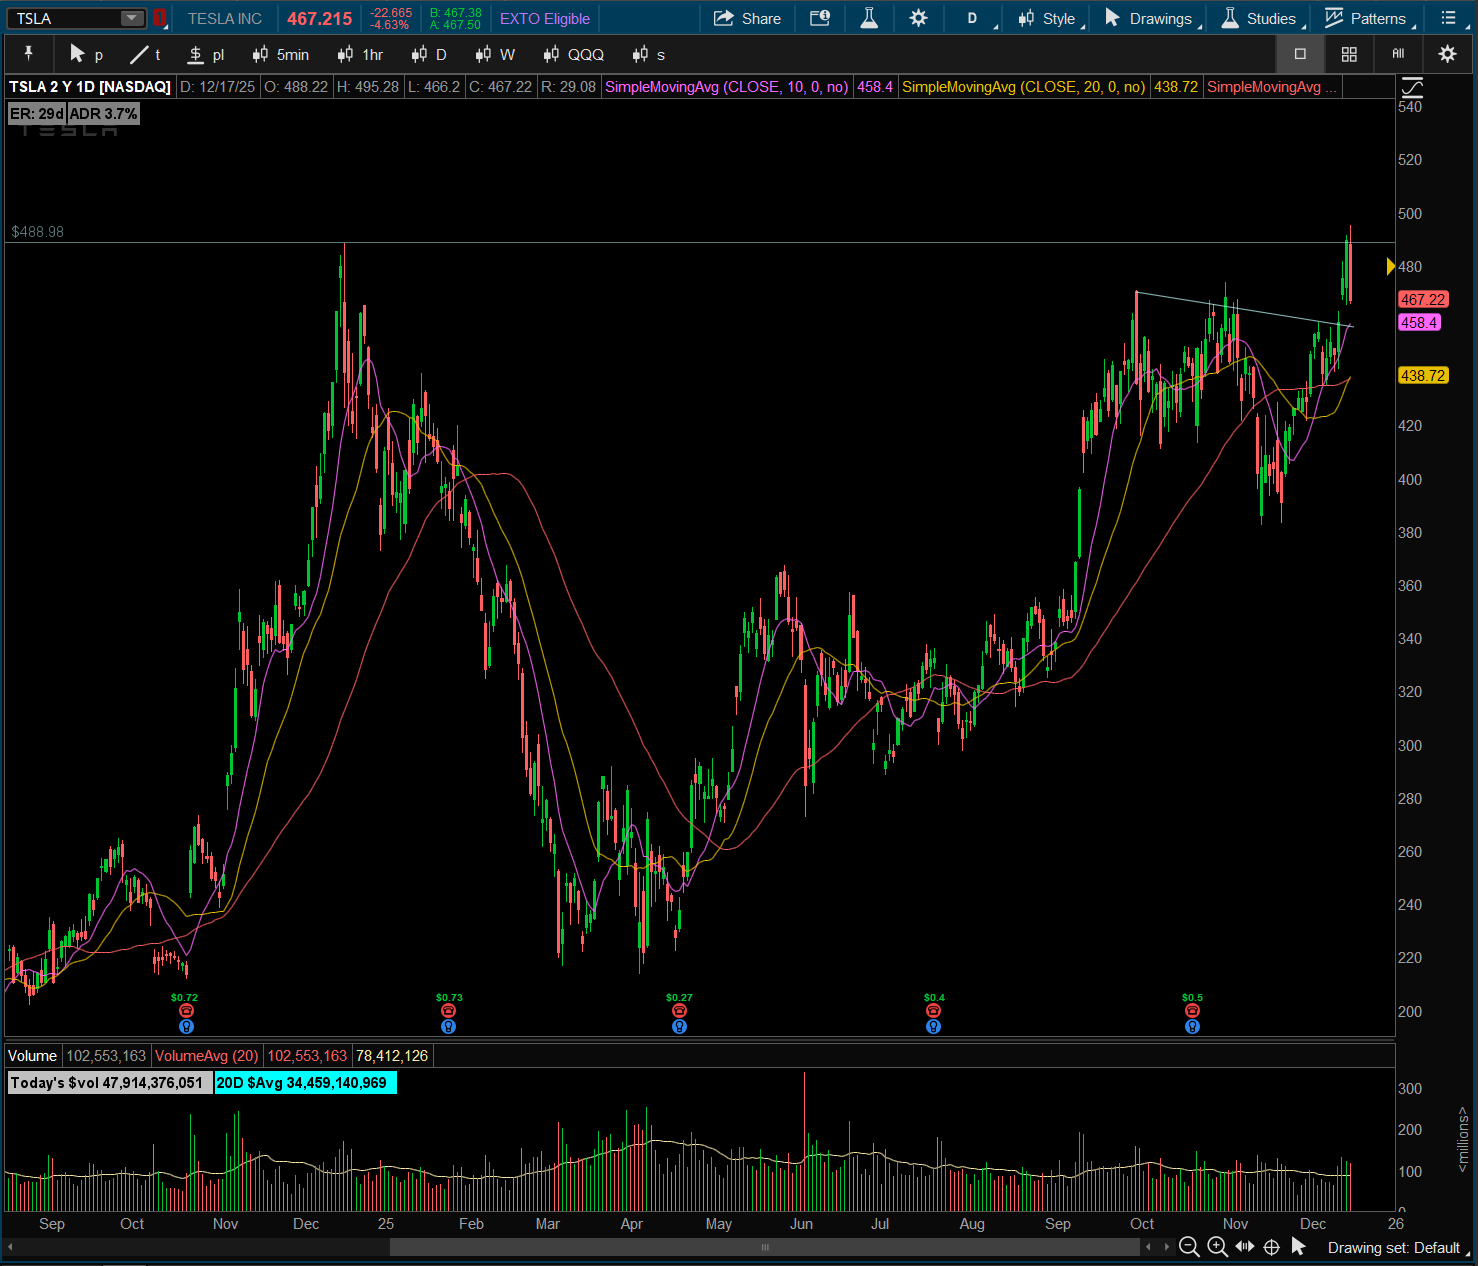Toggle the pin icon on quick toolbar
The width and height of the screenshot is (1478, 1266).
tap(29, 54)
